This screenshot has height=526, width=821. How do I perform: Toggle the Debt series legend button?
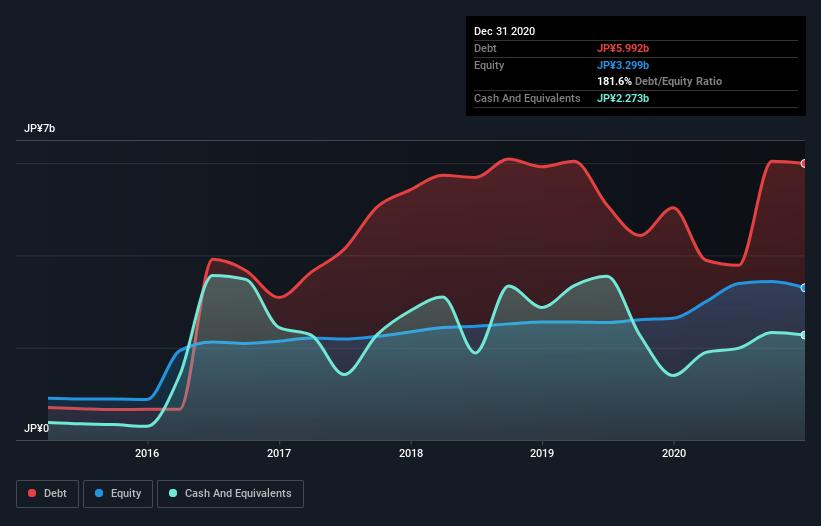pyautogui.click(x=48, y=494)
